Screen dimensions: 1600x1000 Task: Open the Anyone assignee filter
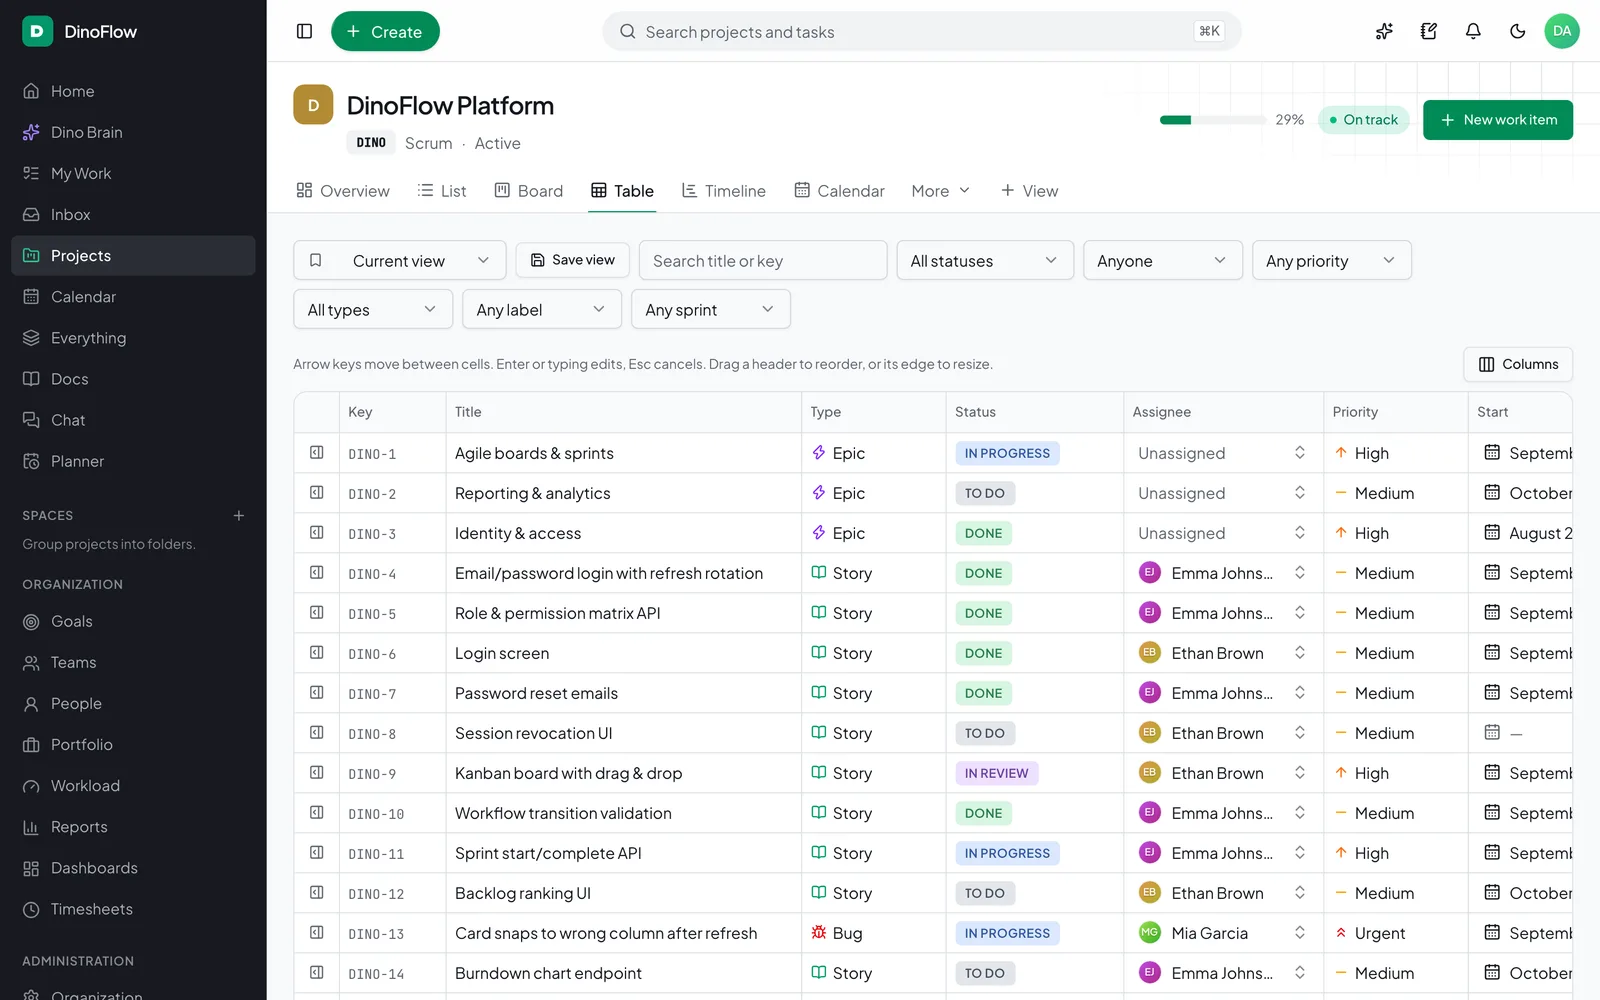coord(1163,260)
